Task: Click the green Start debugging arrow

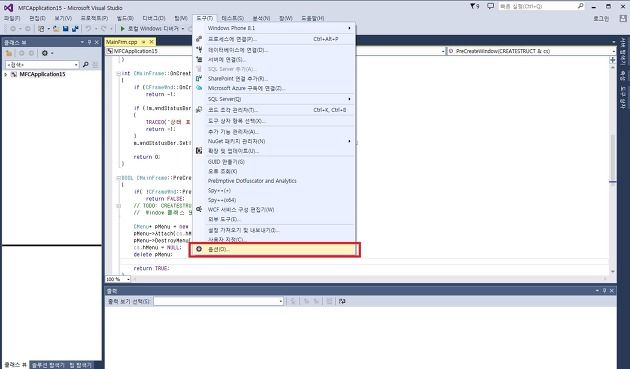Action: click(x=123, y=29)
